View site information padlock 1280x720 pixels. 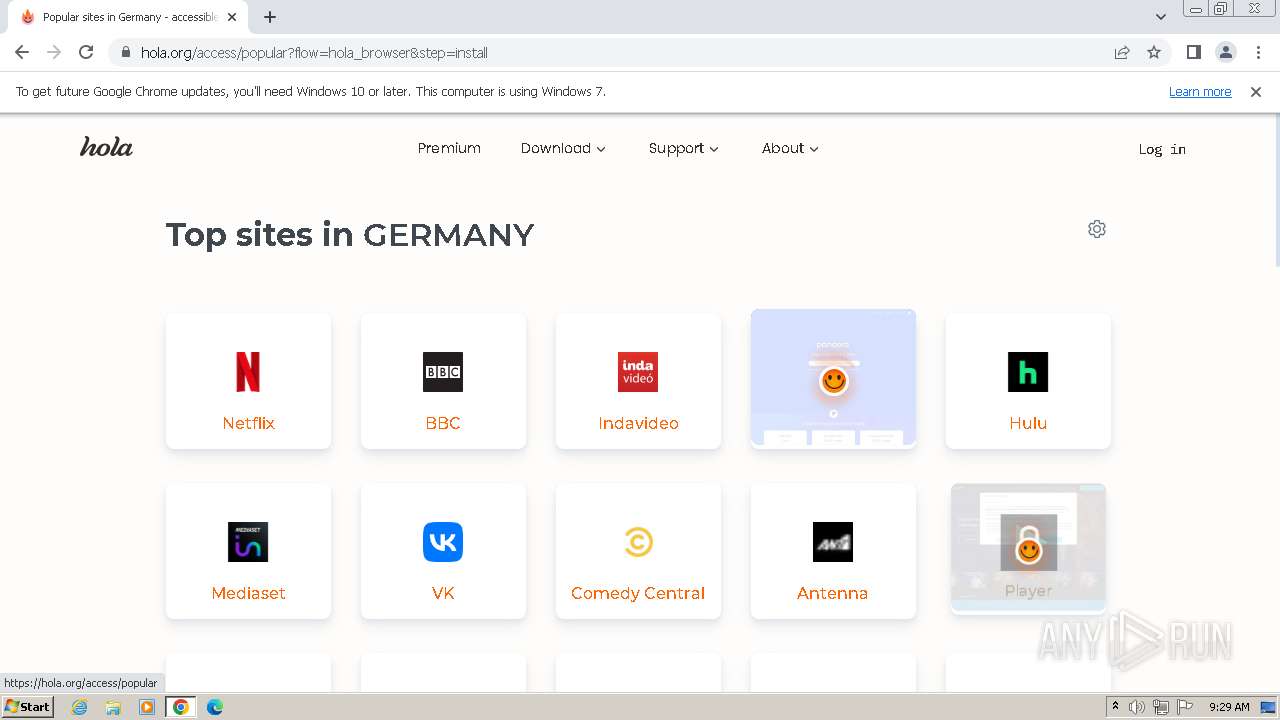126,52
